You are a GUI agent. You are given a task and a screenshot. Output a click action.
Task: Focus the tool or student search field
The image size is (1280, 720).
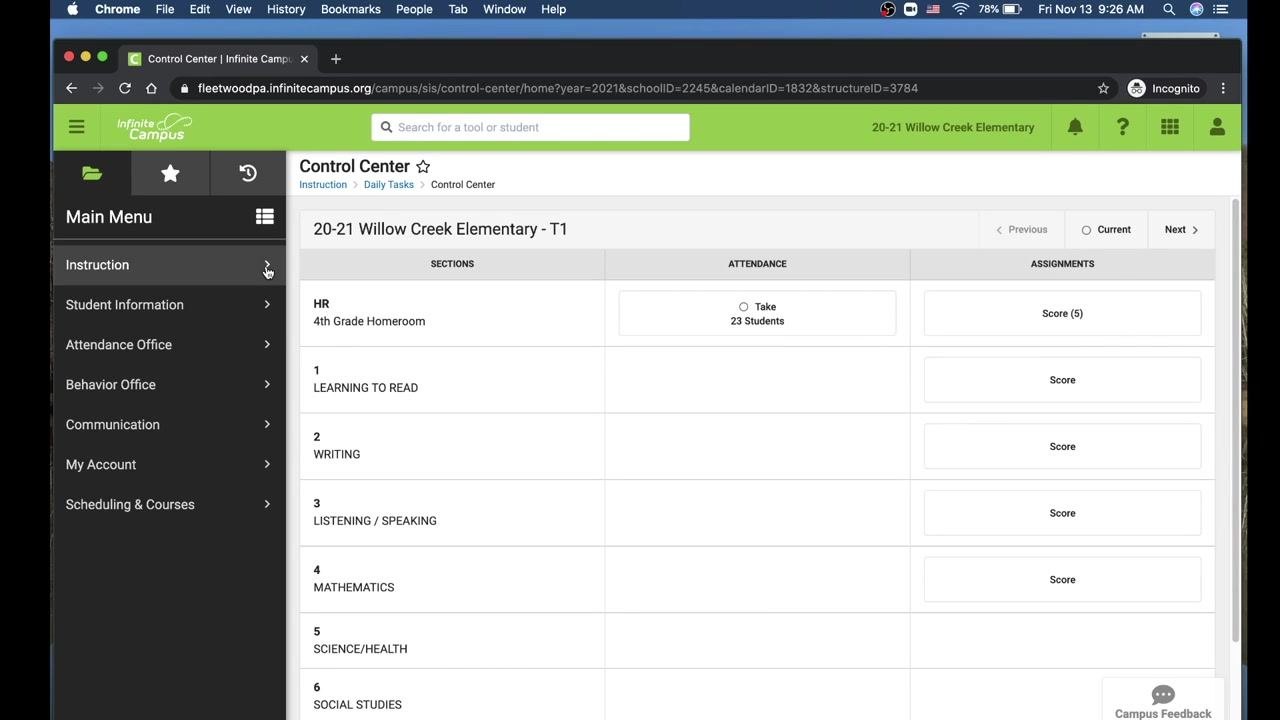point(530,127)
